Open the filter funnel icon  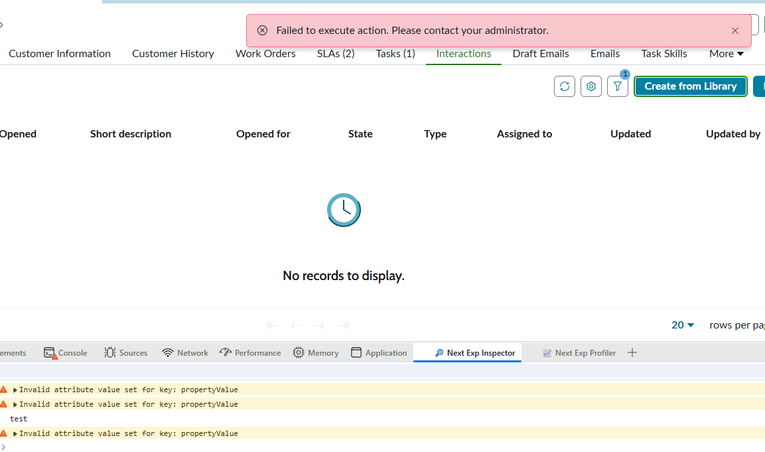point(617,87)
